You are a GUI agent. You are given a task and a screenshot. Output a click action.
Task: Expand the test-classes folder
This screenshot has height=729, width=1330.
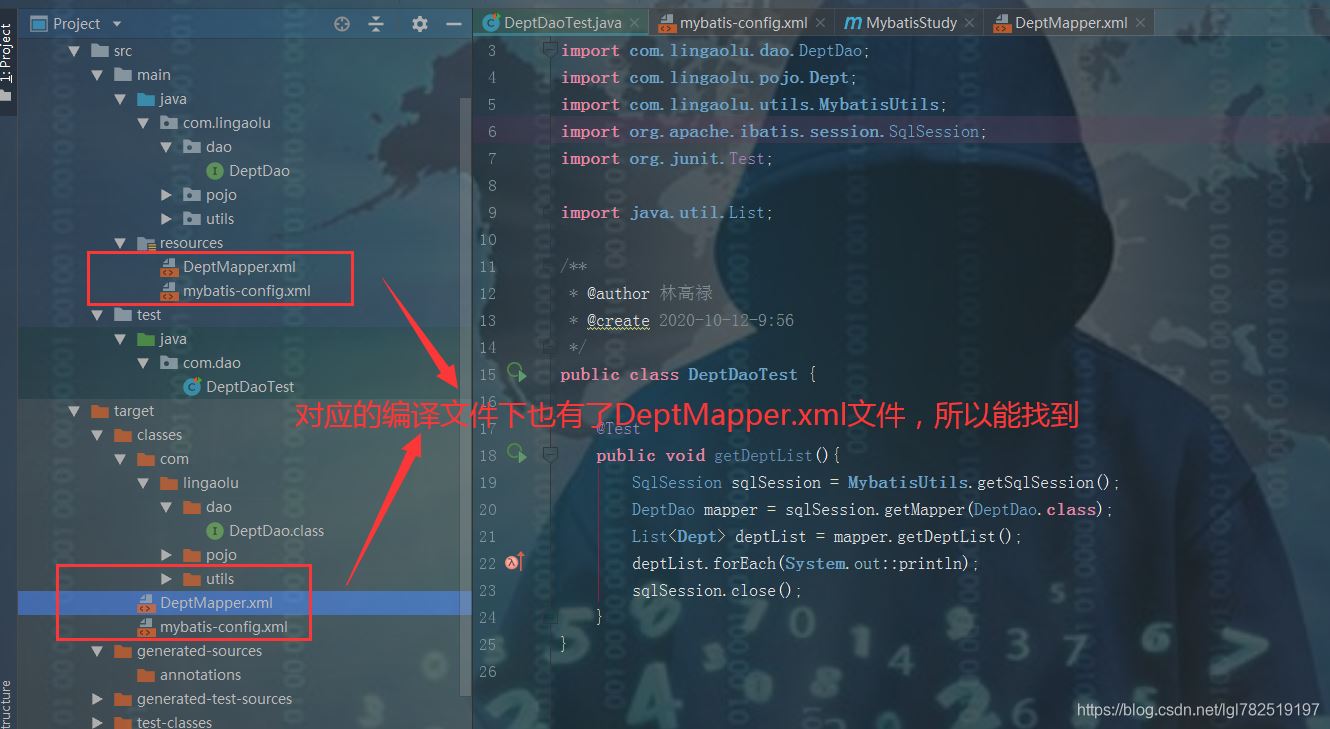97,722
